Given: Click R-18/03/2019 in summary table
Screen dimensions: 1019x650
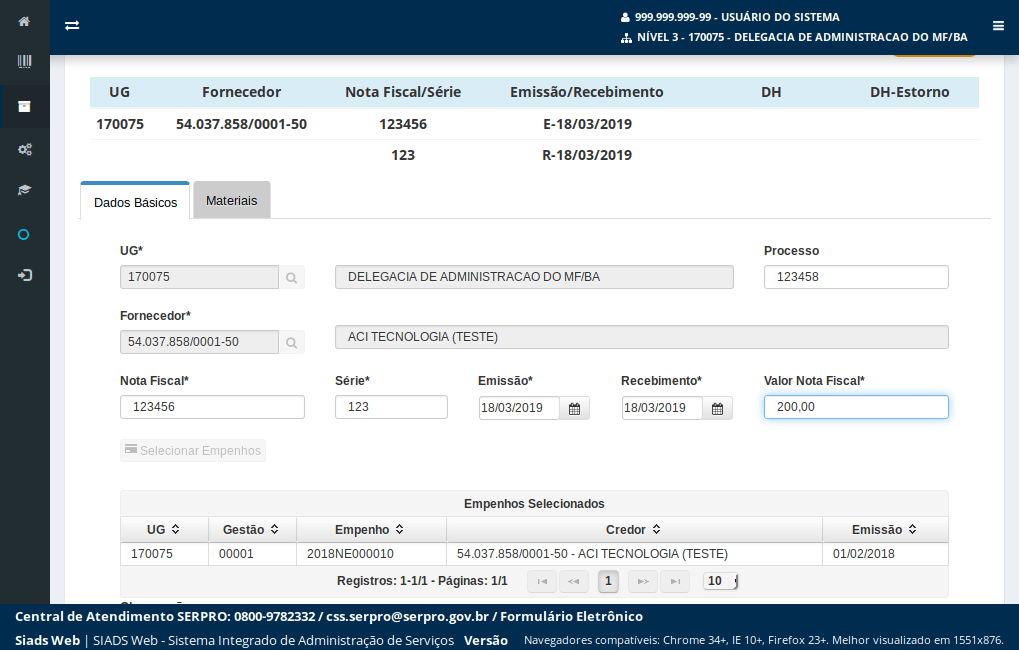Looking at the screenshot, I should (587, 155).
